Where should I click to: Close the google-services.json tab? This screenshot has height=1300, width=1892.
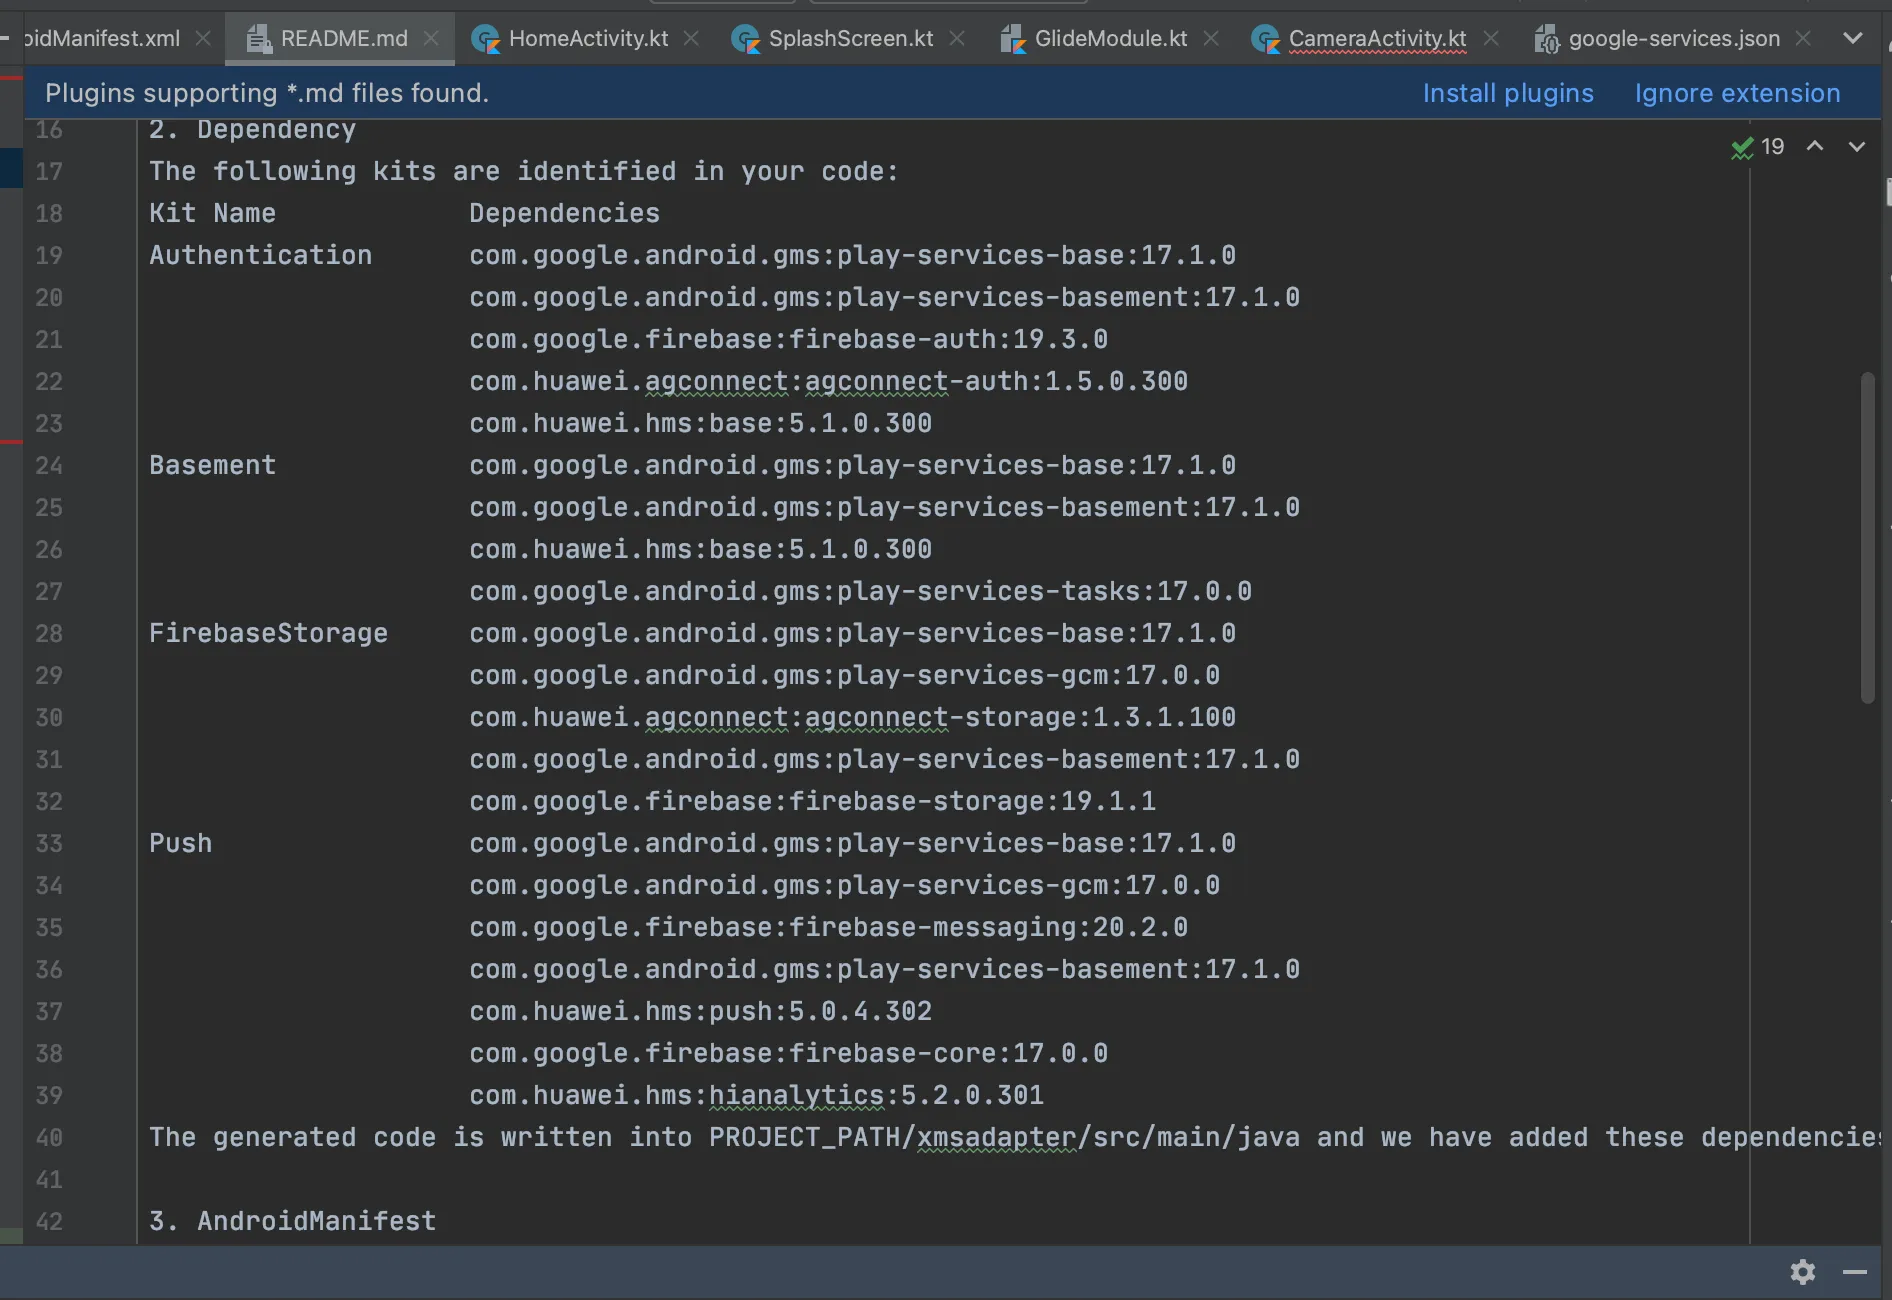pyautogui.click(x=1803, y=38)
